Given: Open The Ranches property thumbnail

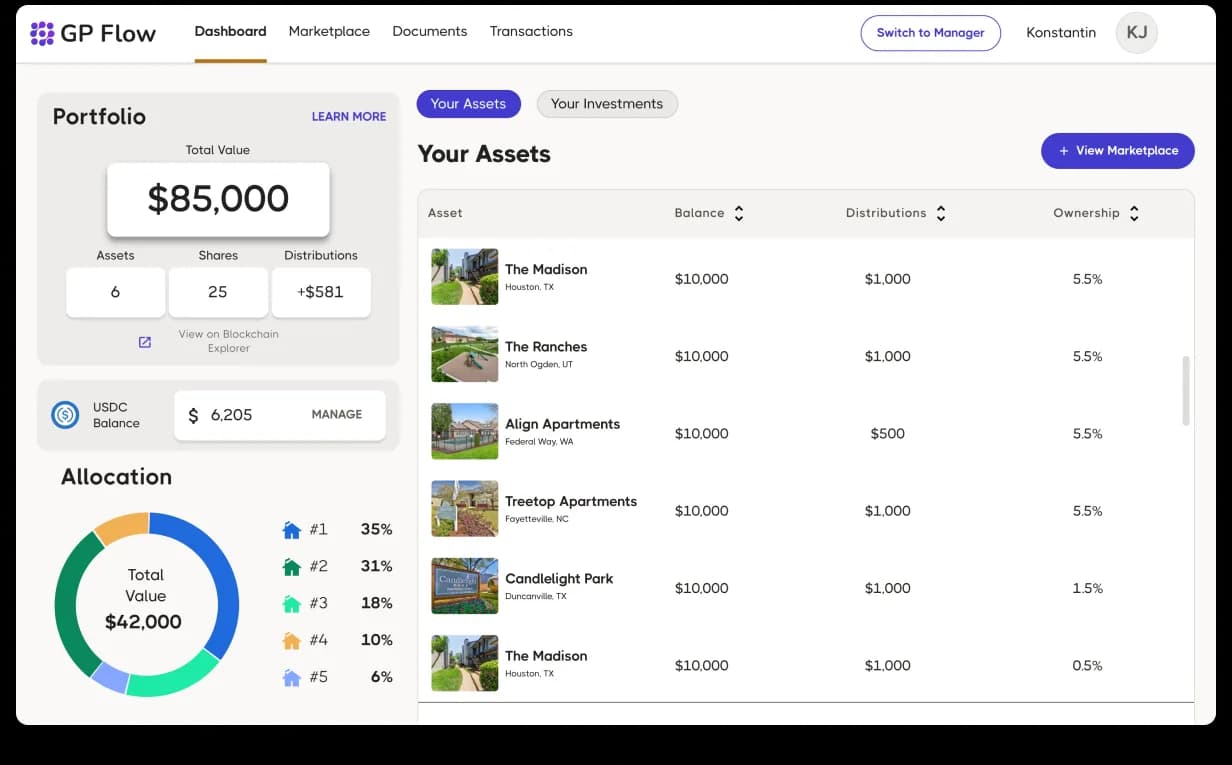Looking at the screenshot, I should (465, 354).
